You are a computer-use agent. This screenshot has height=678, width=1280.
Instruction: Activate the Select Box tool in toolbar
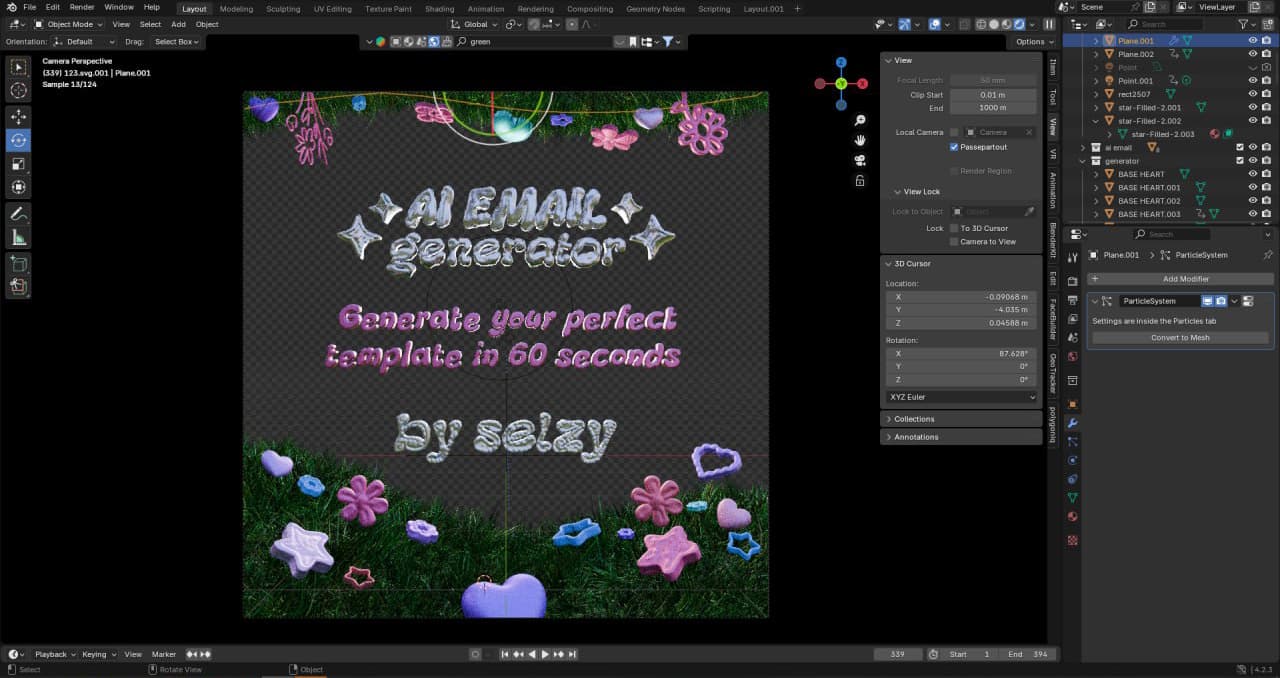[18, 67]
